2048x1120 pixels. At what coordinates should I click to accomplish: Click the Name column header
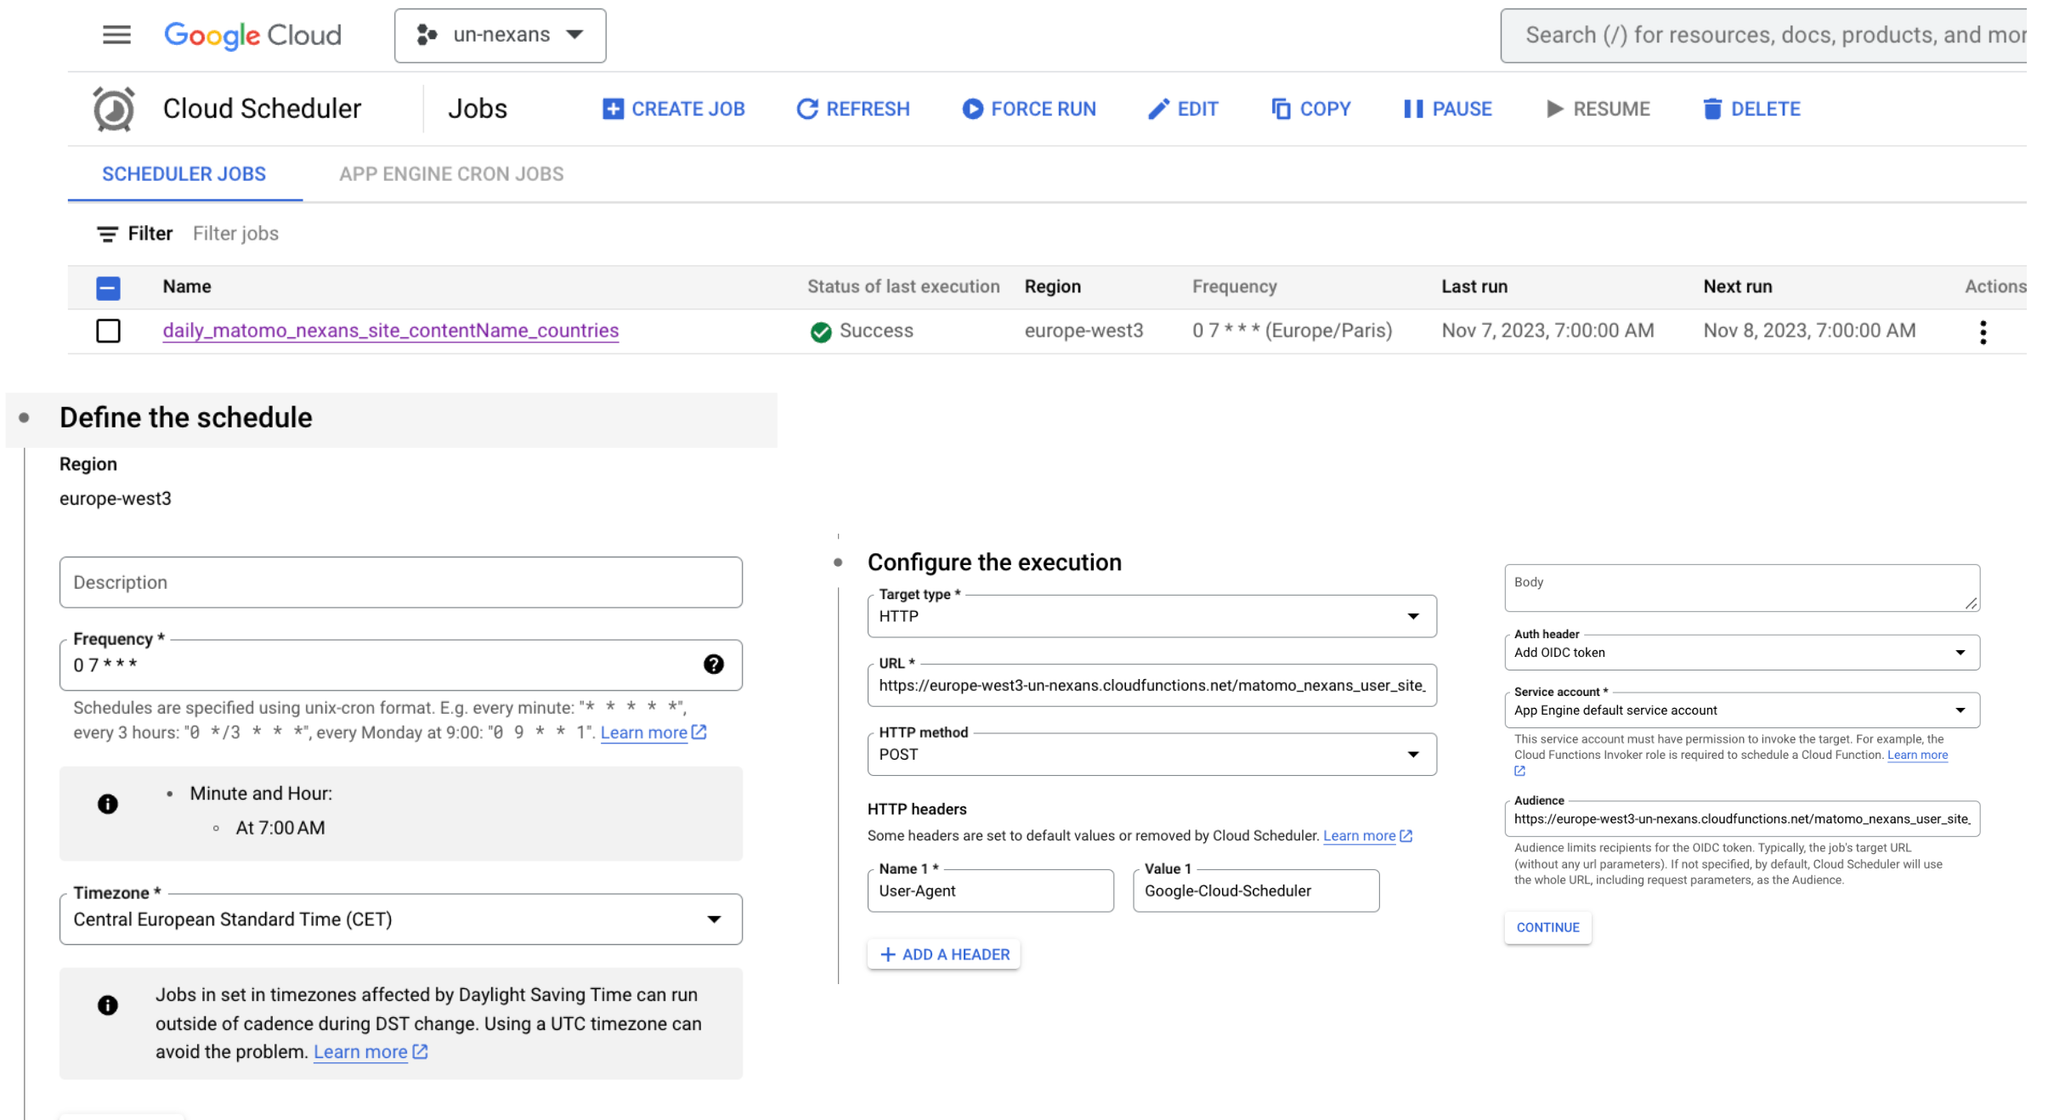[x=187, y=287]
